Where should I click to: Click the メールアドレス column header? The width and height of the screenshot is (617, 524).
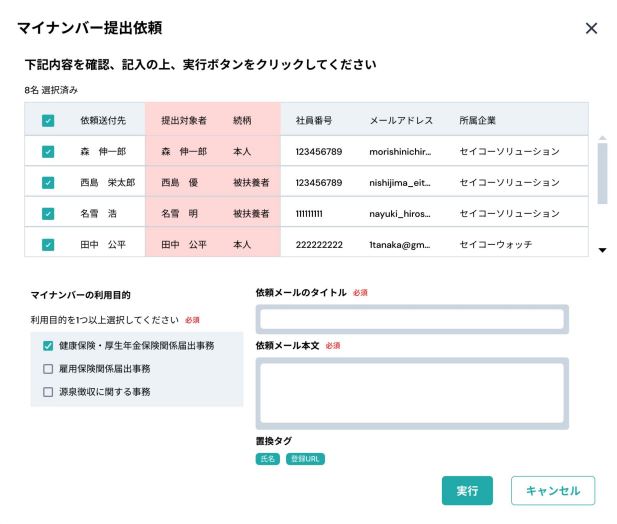[x=401, y=120]
